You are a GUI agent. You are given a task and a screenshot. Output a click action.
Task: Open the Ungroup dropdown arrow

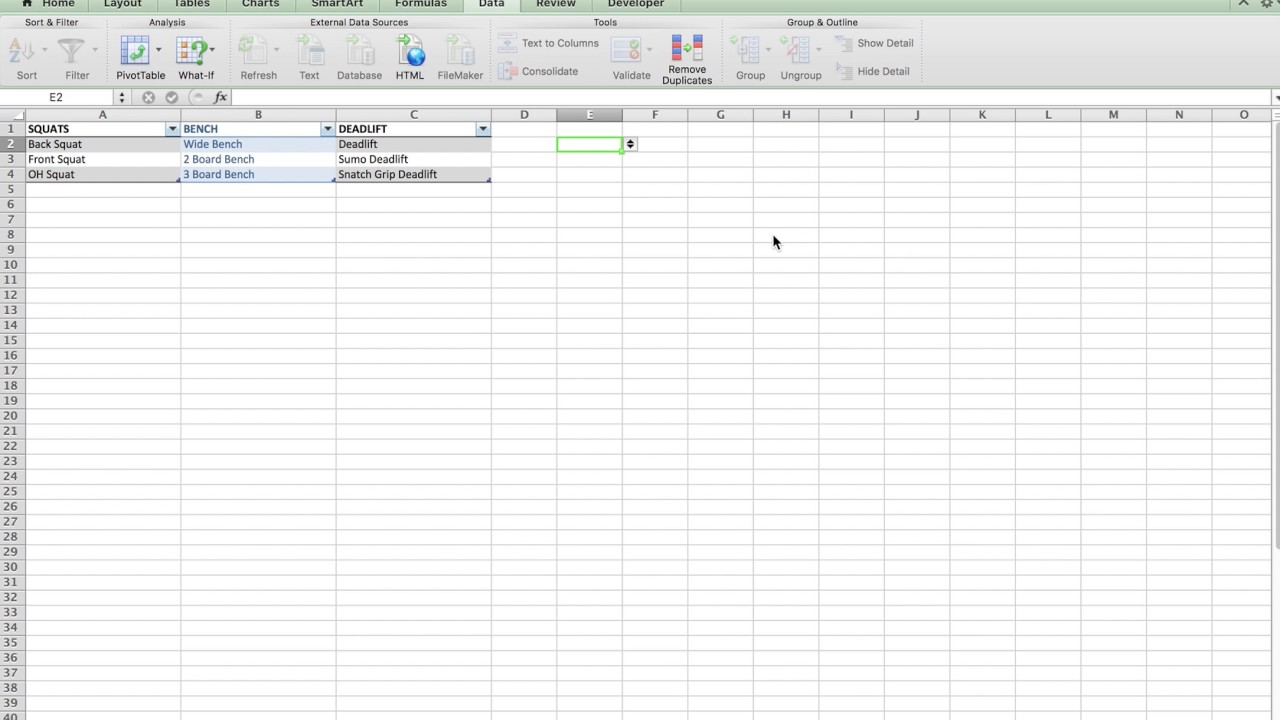(x=819, y=50)
